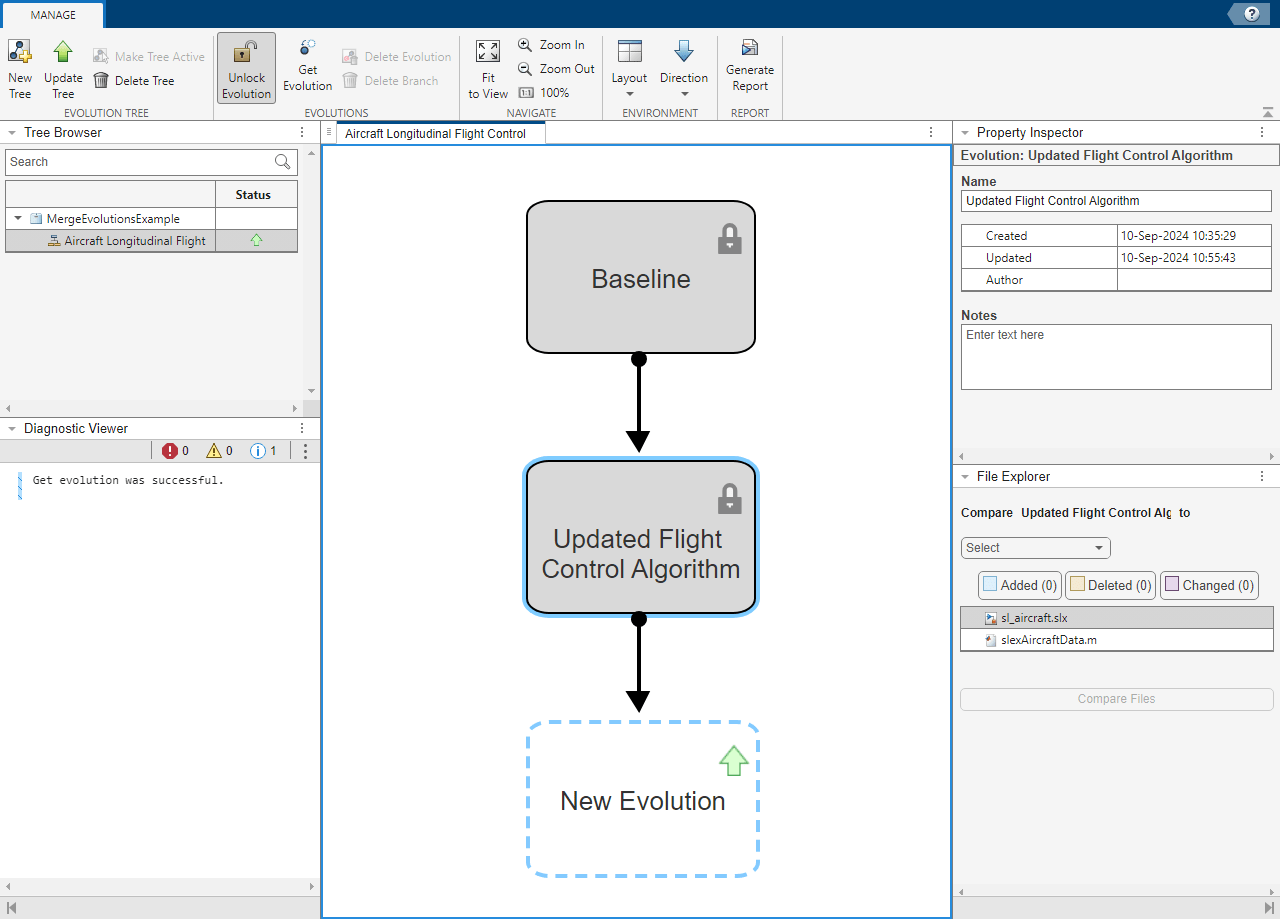Screen dimensions: 1280x919
Task: Switch to the MANAGE ribbon tab
Action: click(53, 15)
